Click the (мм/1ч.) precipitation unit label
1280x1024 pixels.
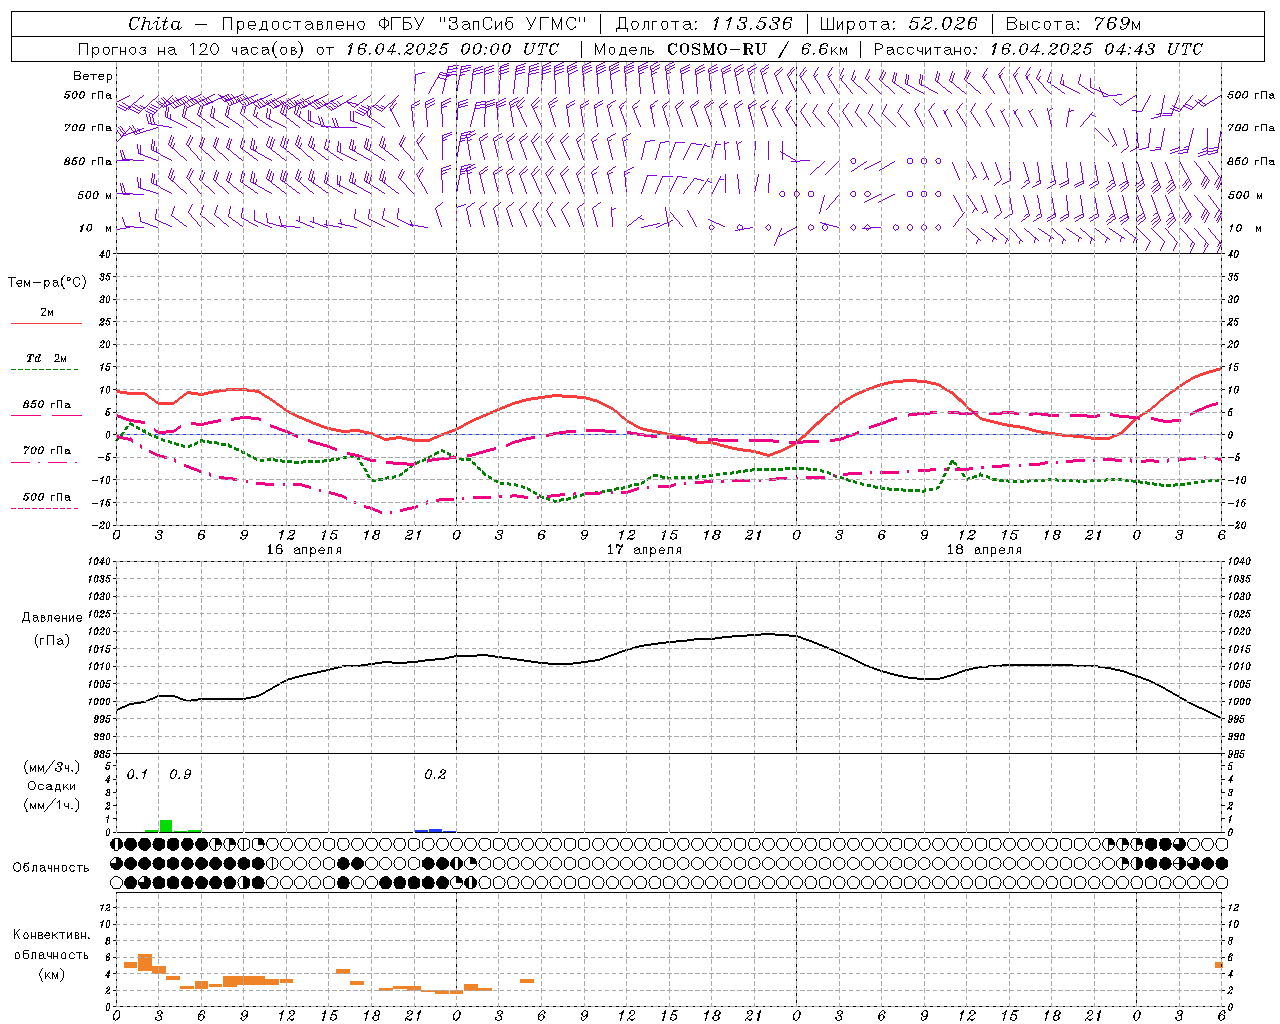pos(52,804)
